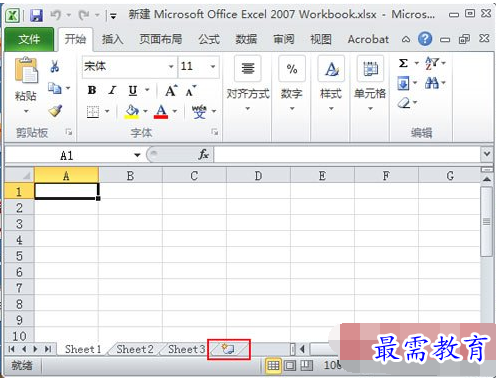Viewport: 496px width, 380px height.
Task: Select the Sheet3 worksheet tab
Action: (187, 349)
